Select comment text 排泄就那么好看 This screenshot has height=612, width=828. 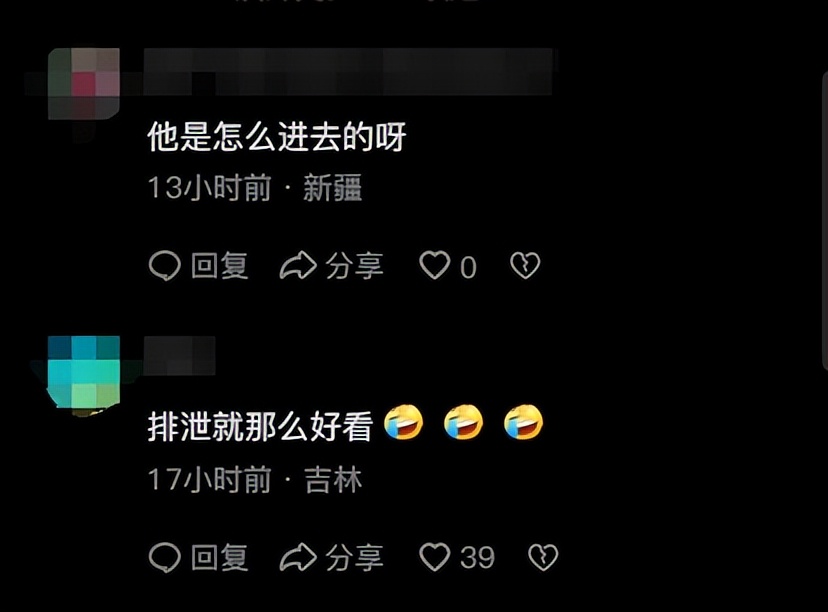pos(260,426)
